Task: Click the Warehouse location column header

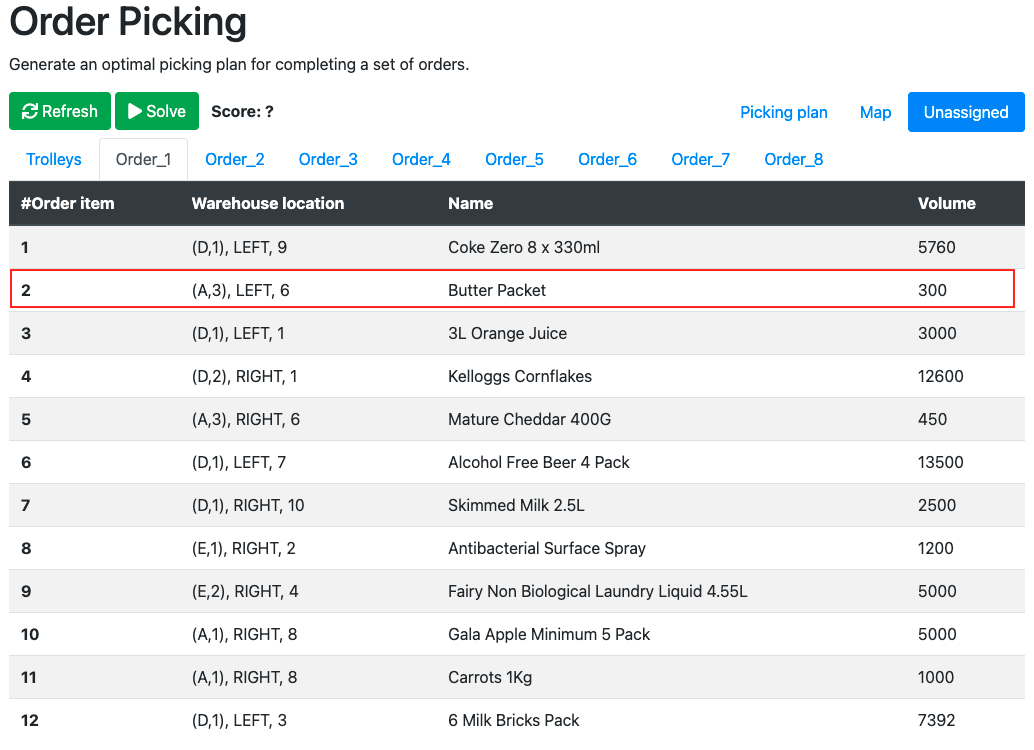Action: pyautogui.click(x=268, y=203)
